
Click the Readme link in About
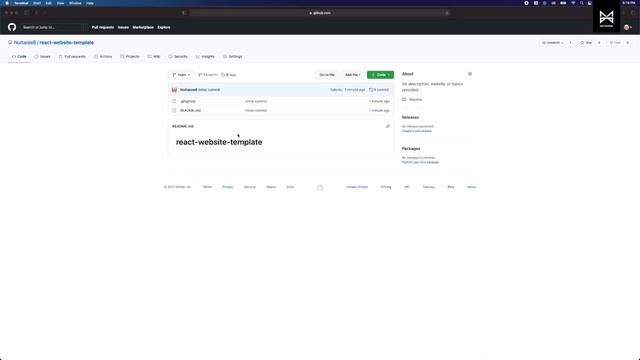[x=412, y=100]
